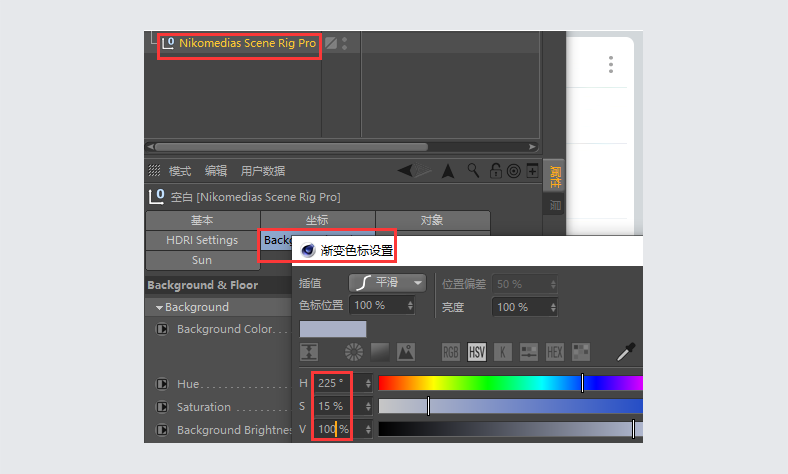Click the stepper arrows of 色标位置 field
Viewport: 788px width, 474px height.
click(x=410, y=306)
